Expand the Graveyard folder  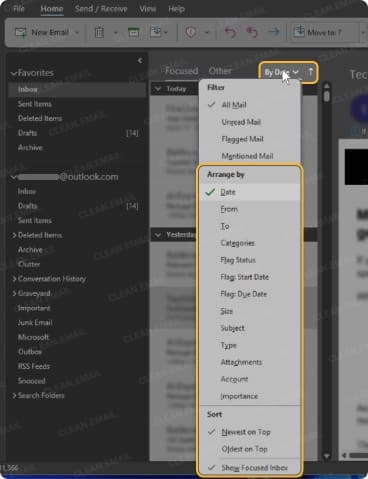point(14,294)
